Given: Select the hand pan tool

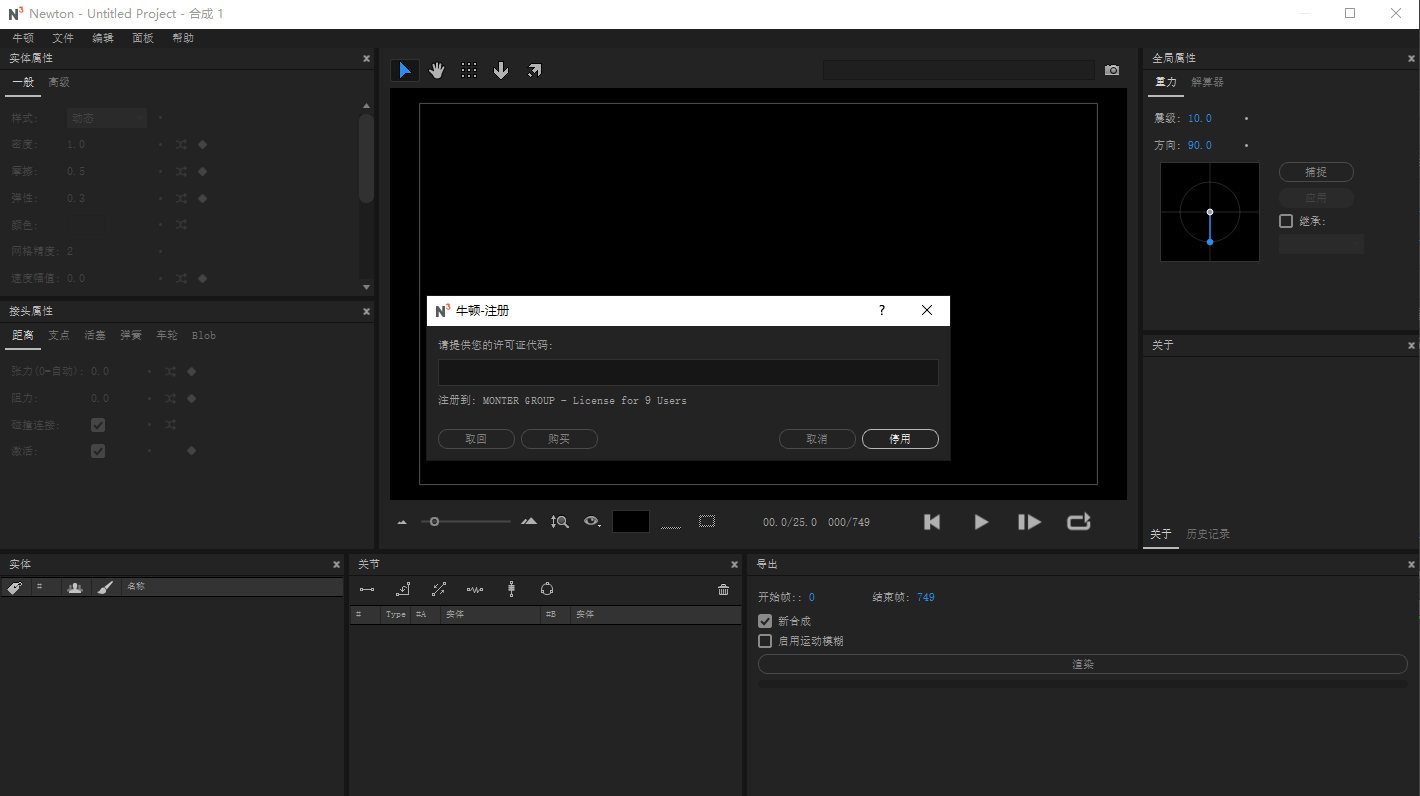Looking at the screenshot, I should [437, 70].
